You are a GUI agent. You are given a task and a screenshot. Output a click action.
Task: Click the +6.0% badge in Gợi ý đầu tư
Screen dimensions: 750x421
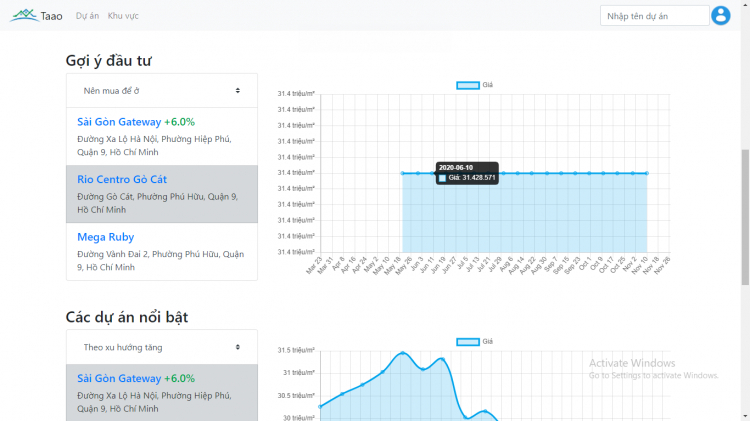(x=179, y=122)
